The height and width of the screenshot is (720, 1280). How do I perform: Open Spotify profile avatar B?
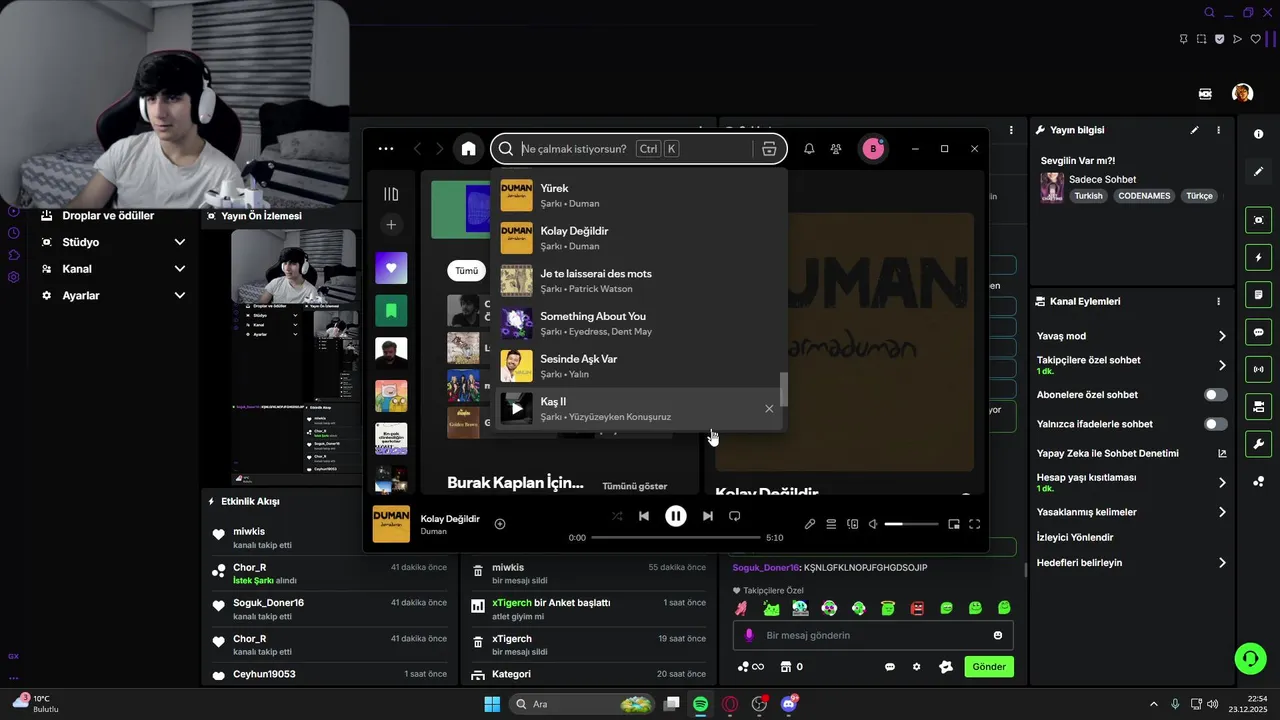[873, 149]
